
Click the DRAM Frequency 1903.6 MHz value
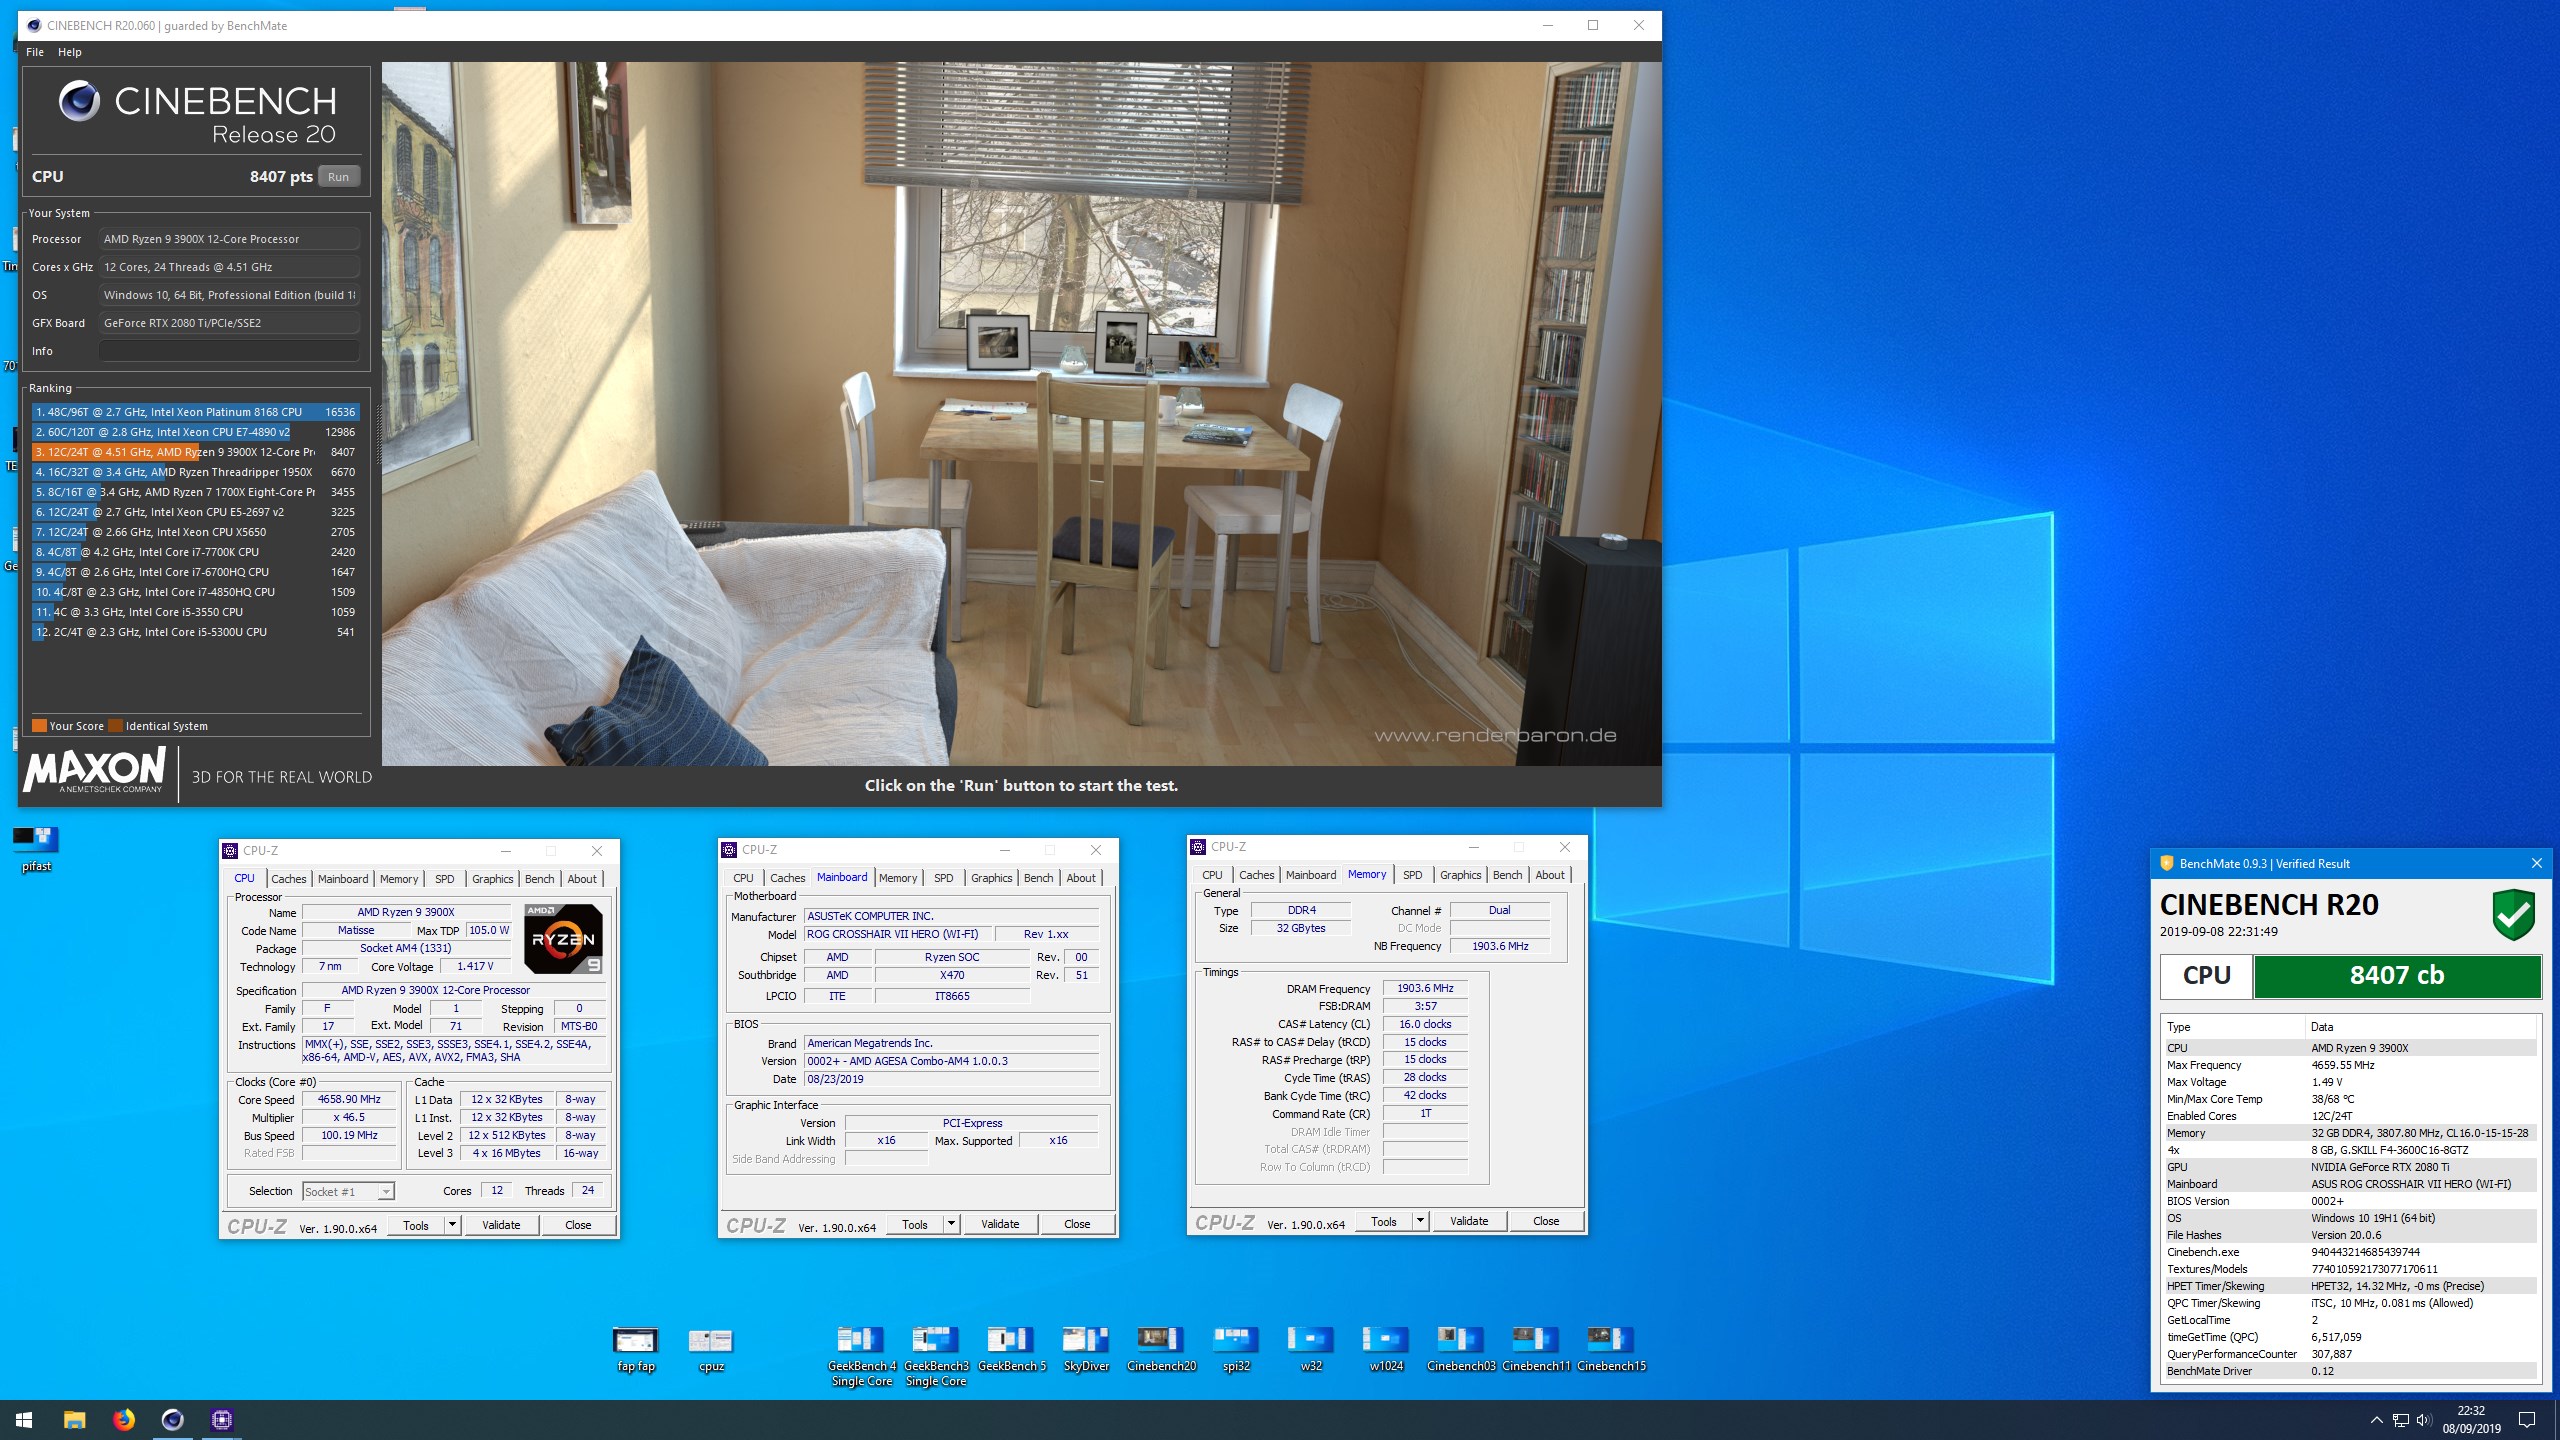[1425, 988]
